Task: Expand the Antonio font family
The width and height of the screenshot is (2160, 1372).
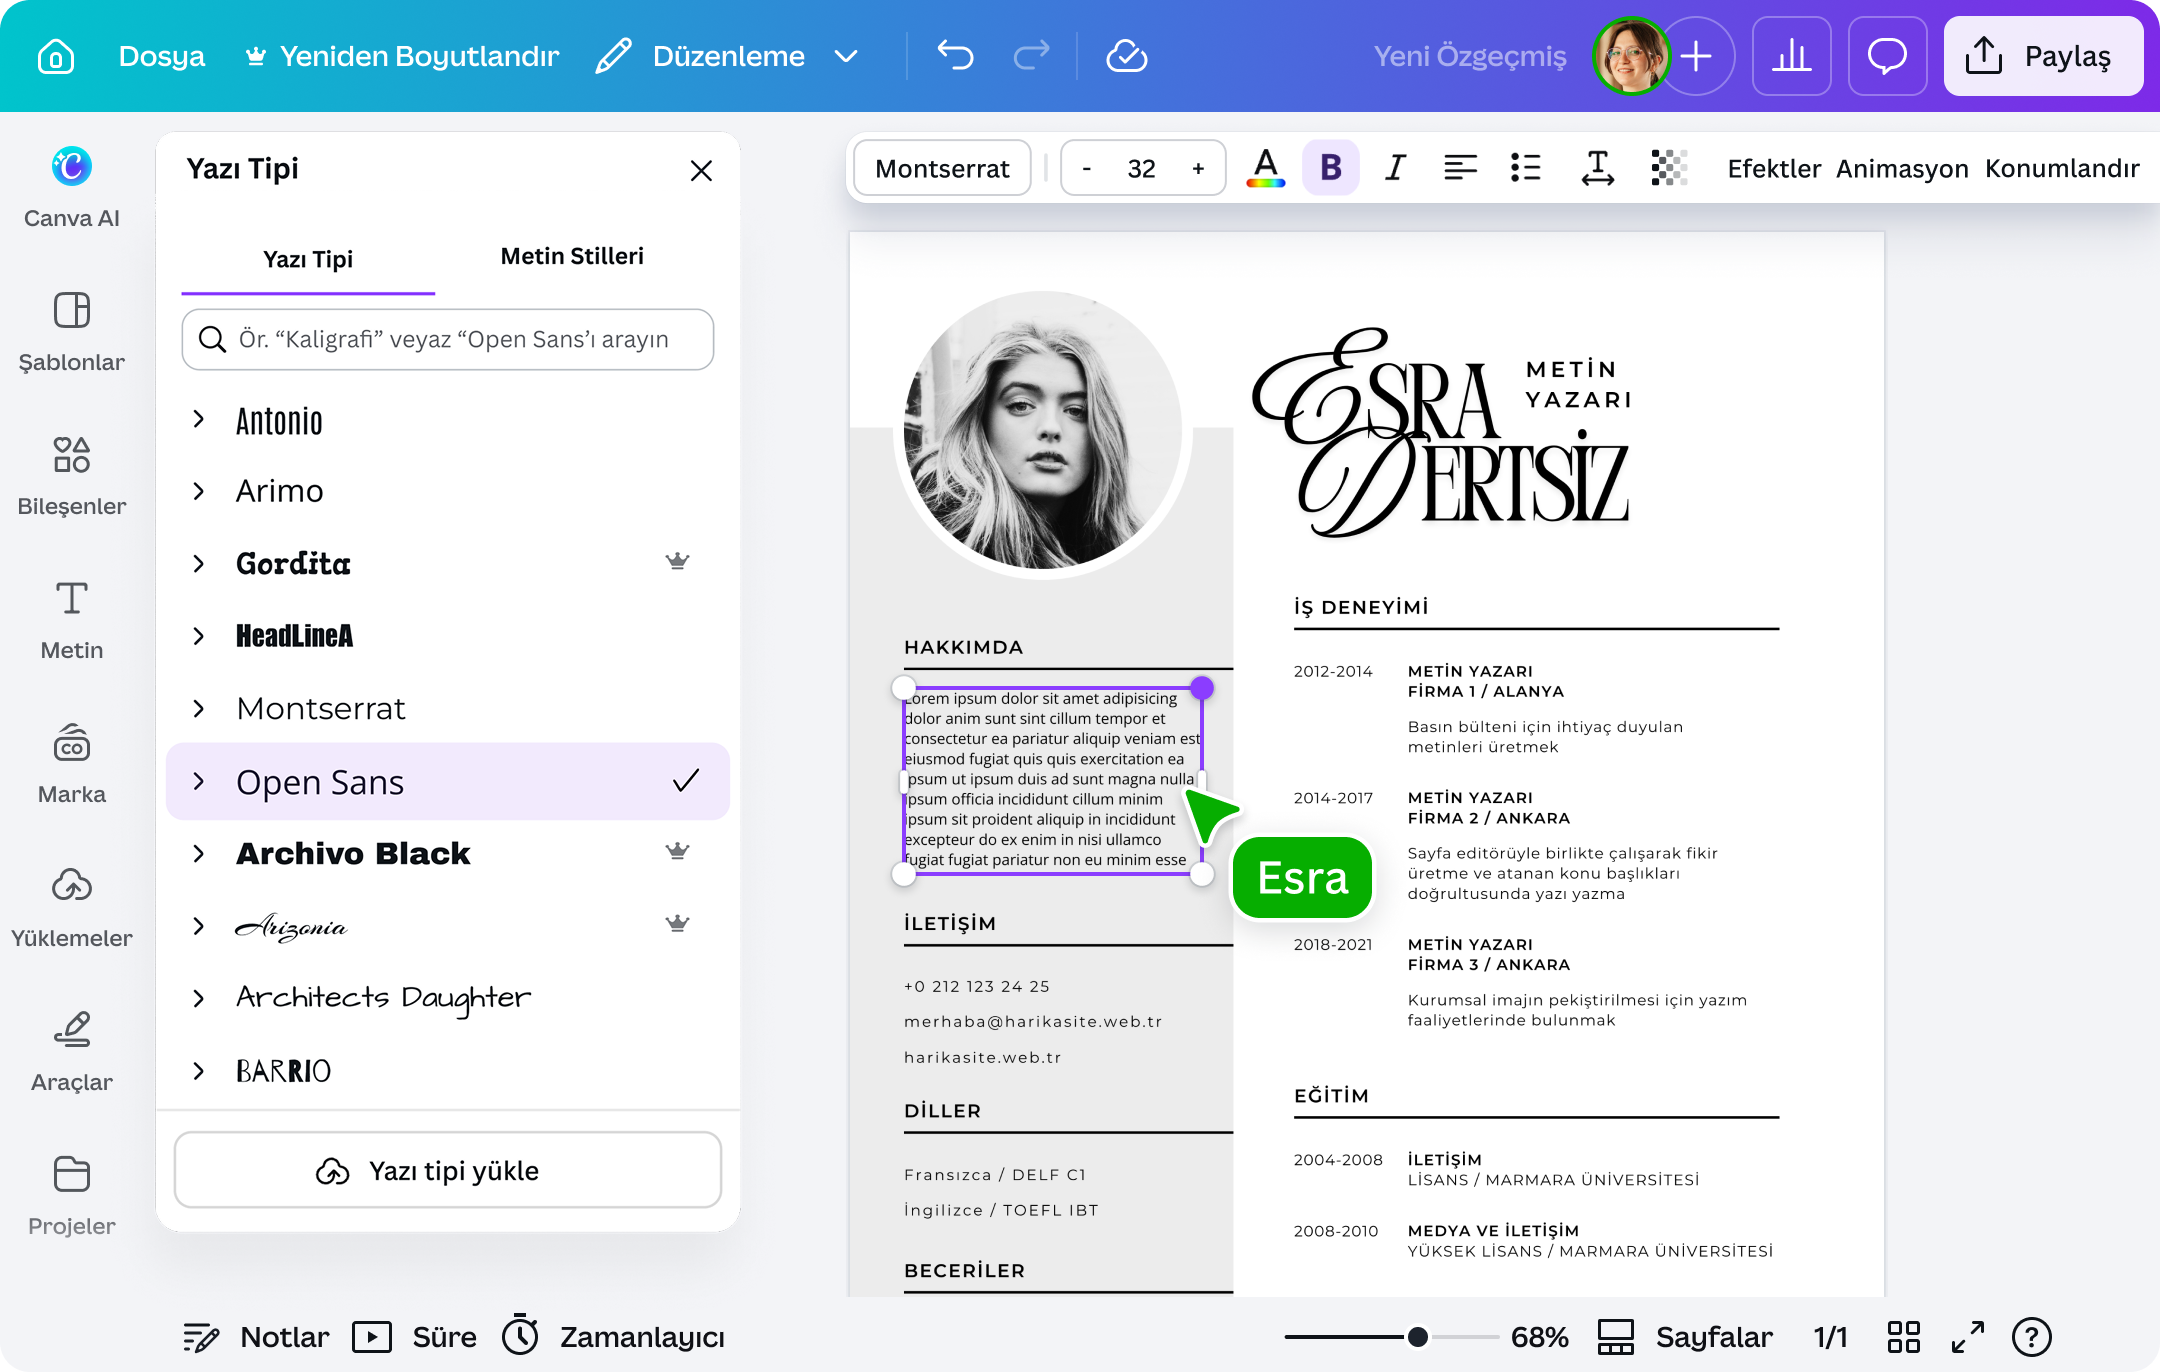Action: click(198, 419)
